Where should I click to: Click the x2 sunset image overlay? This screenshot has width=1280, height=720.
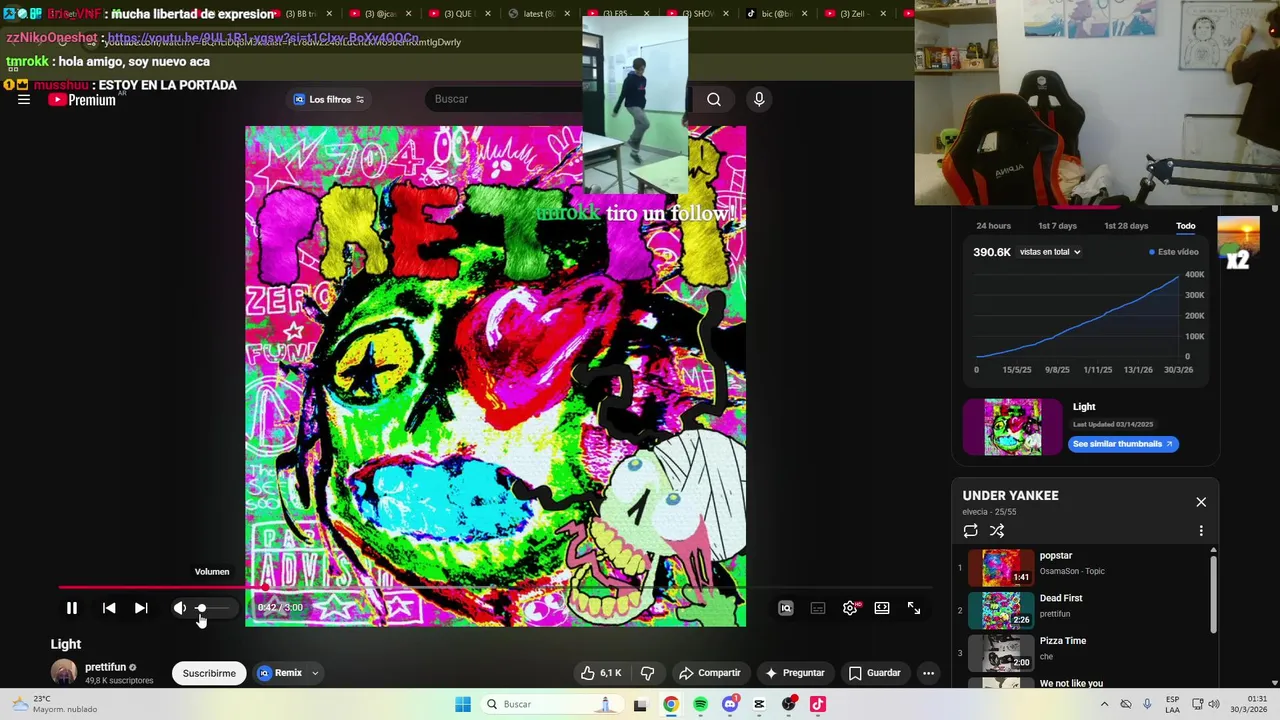1238,243
